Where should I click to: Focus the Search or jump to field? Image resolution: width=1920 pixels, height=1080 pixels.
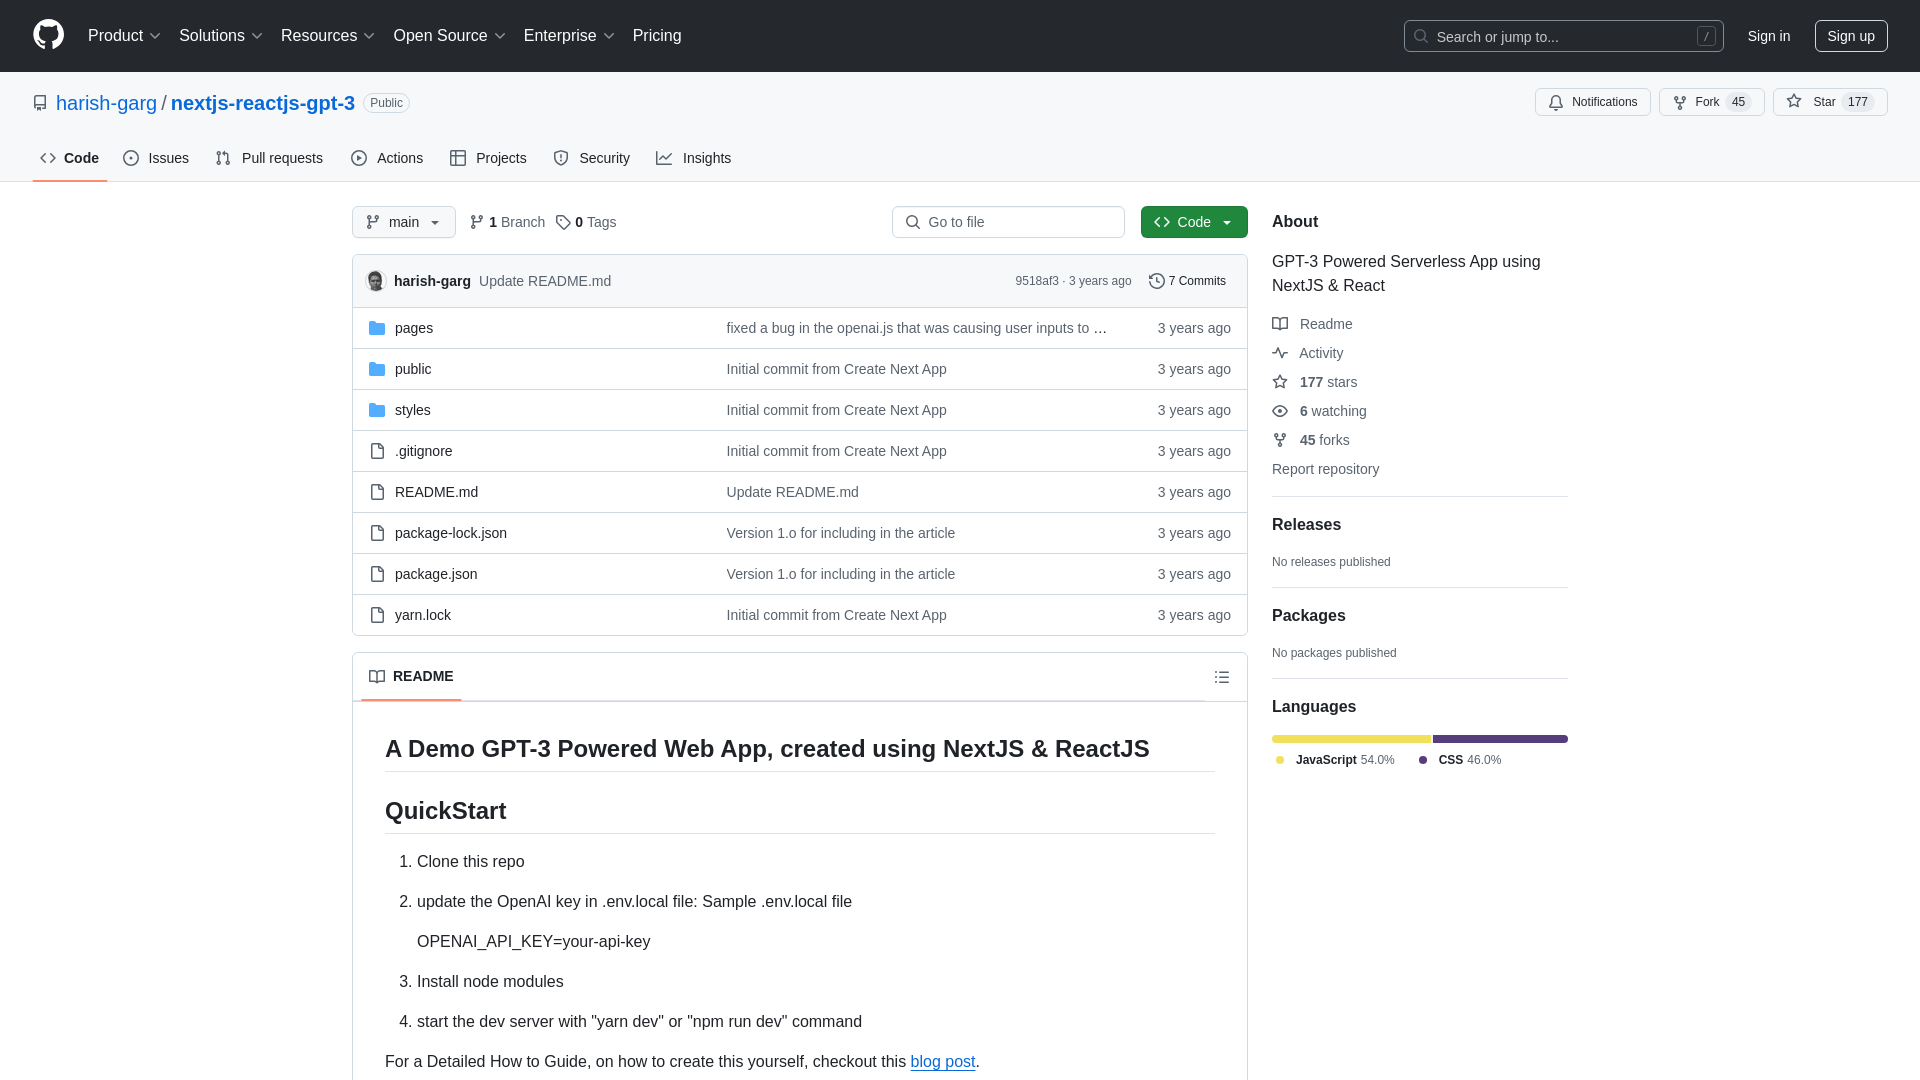pyautogui.click(x=1563, y=36)
